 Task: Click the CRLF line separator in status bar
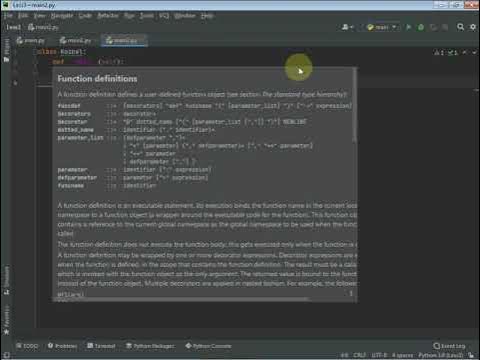pos(359,355)
